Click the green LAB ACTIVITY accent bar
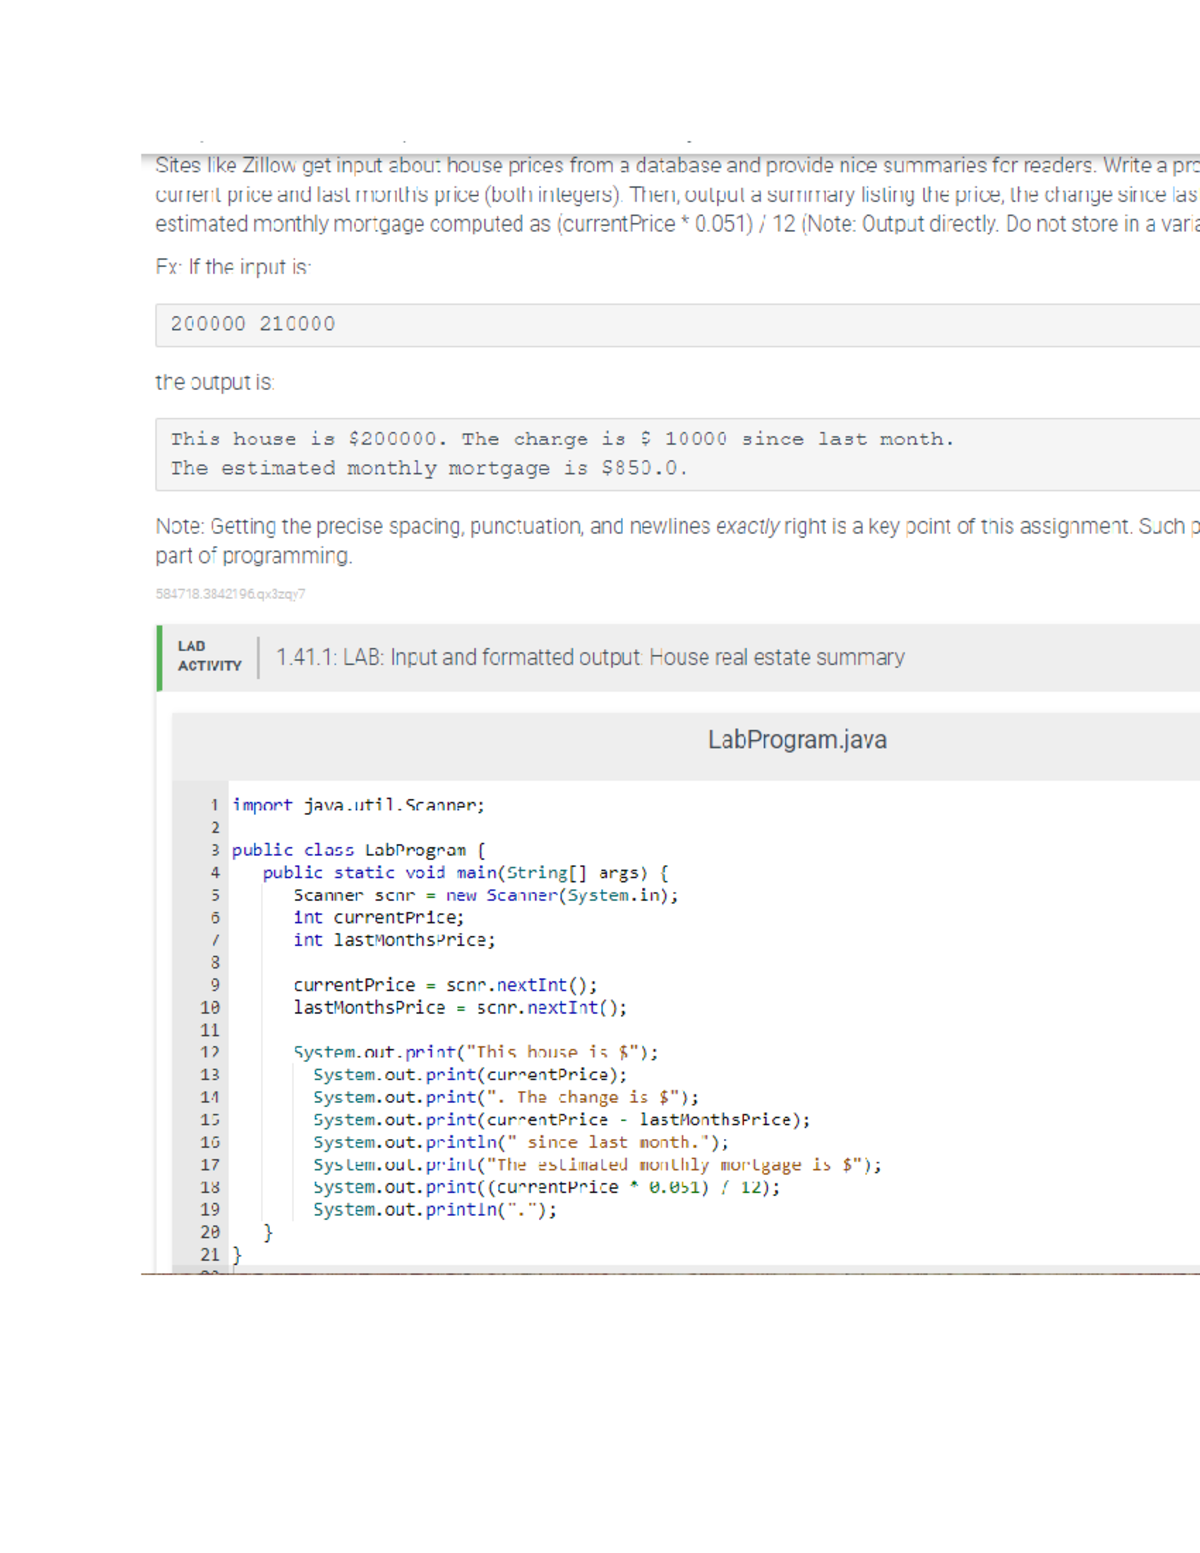Viewport: 1200px width, 1553px height. (160, 658)
